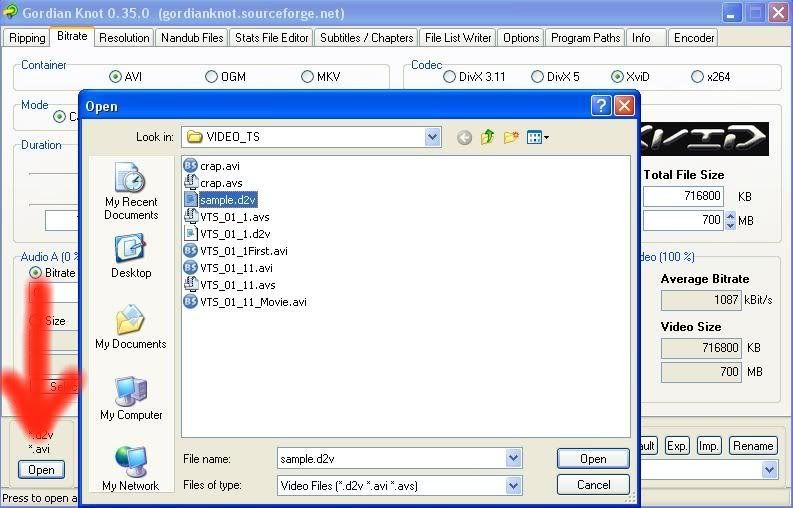Choose DivX 5 codec
Screen dimensions: 793x508
537,76
